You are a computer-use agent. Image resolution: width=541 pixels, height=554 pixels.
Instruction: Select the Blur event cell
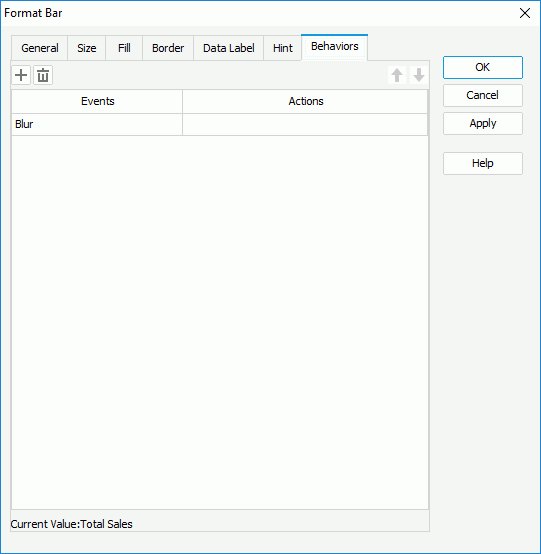97,124
